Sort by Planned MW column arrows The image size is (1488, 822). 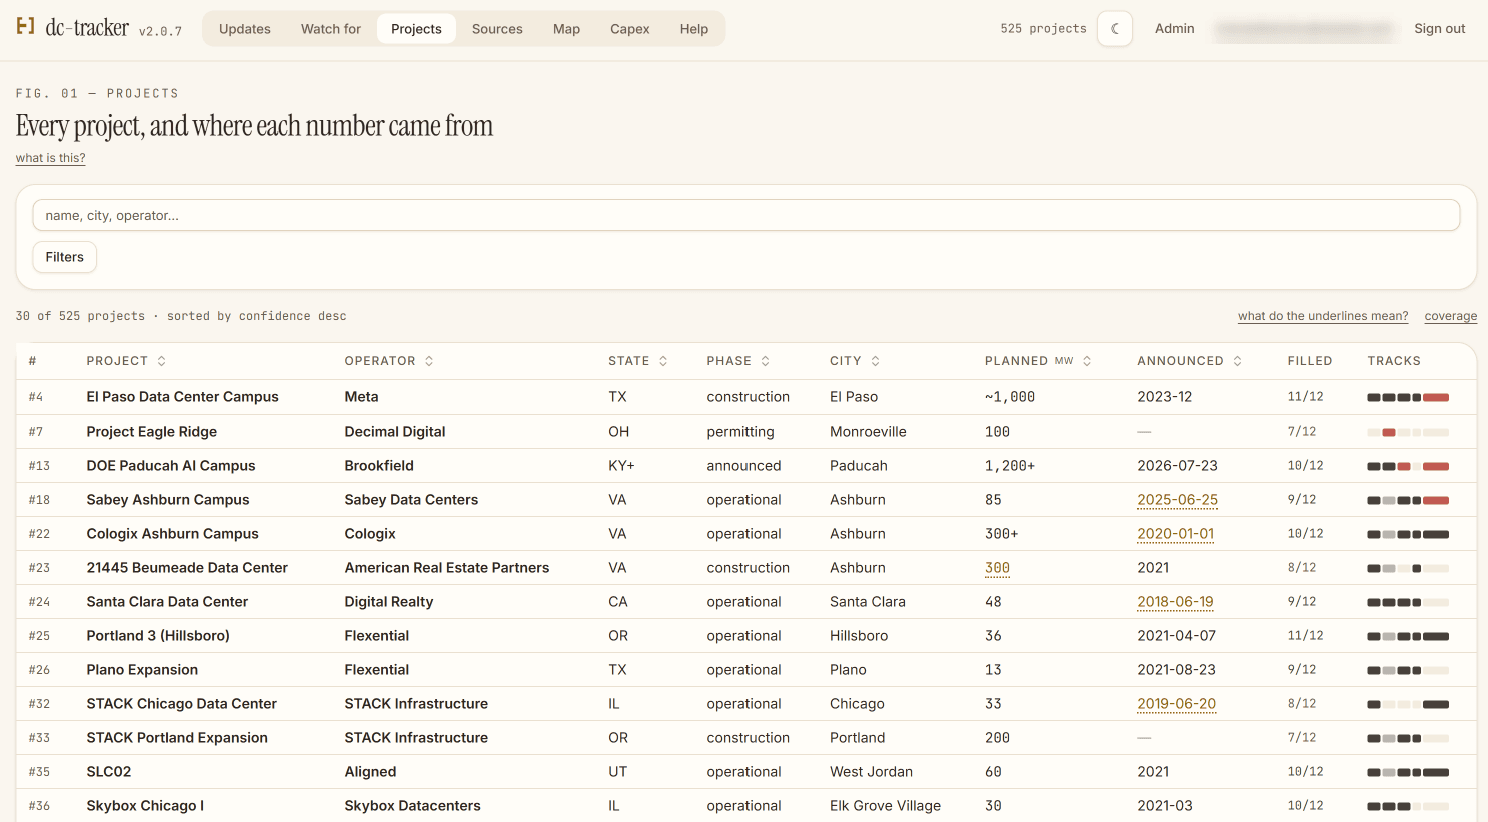[x=1087, y=361]
